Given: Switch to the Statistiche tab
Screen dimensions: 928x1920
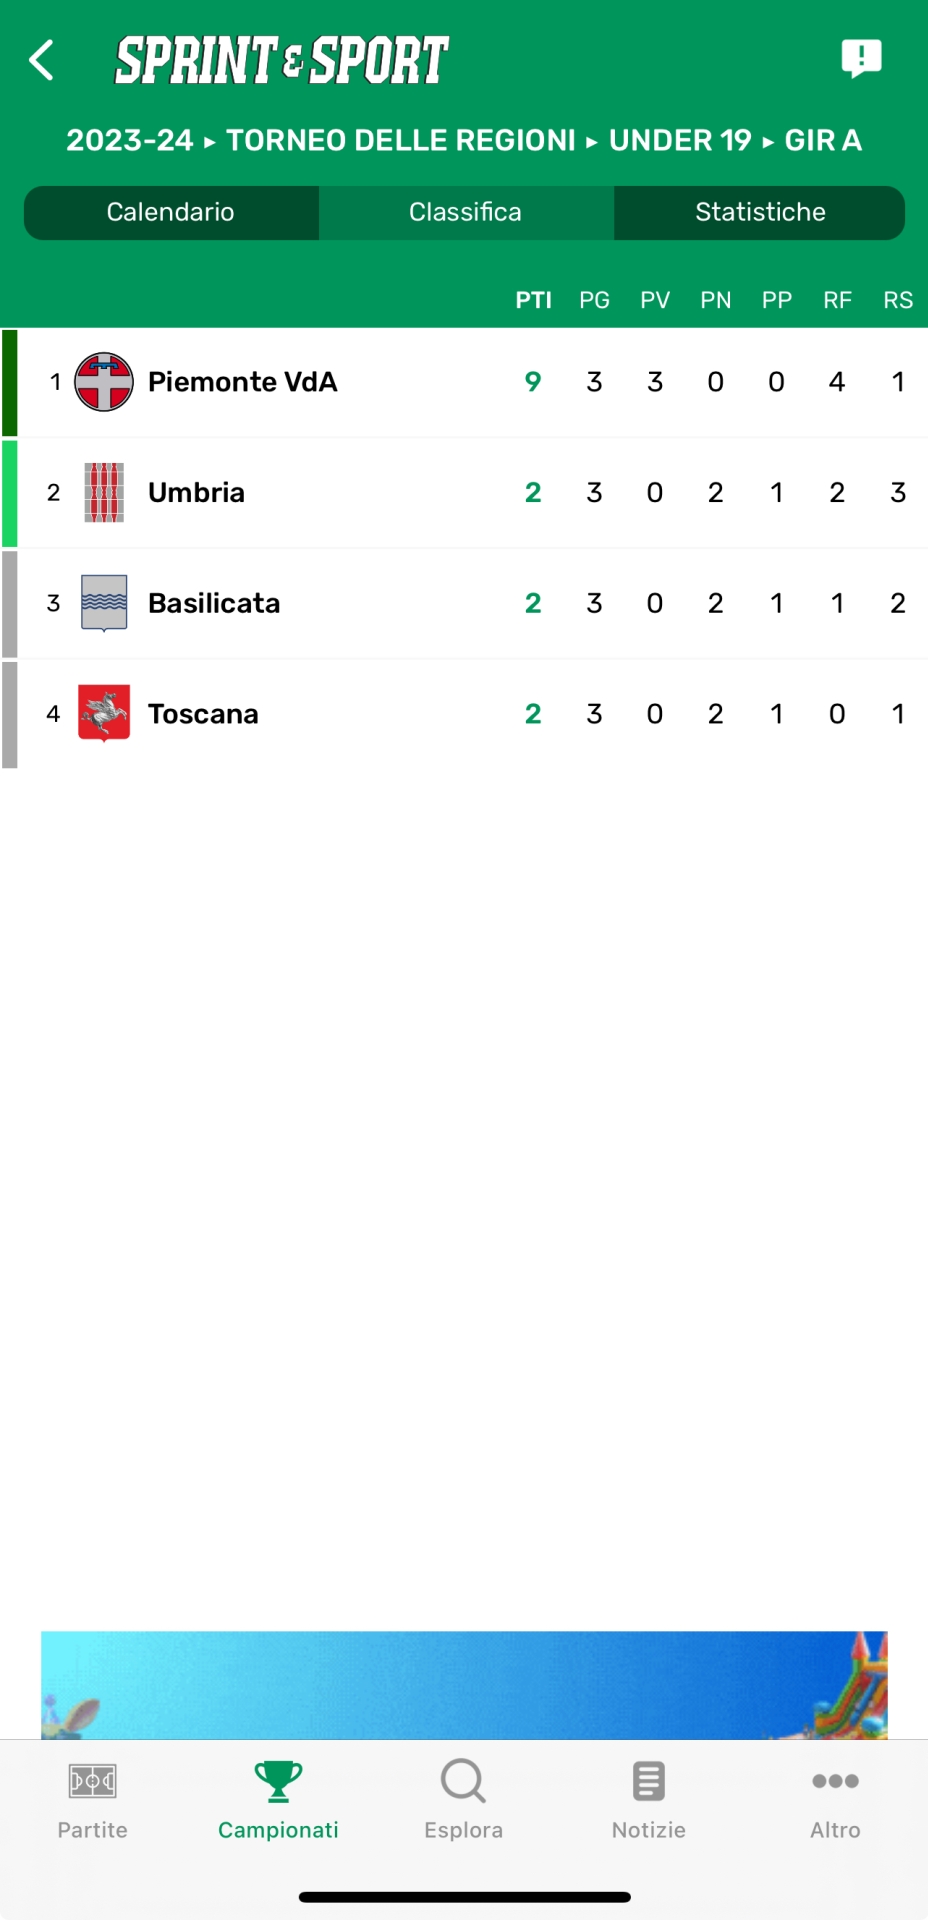Looking at the screenshot, I should click(760, 212).
